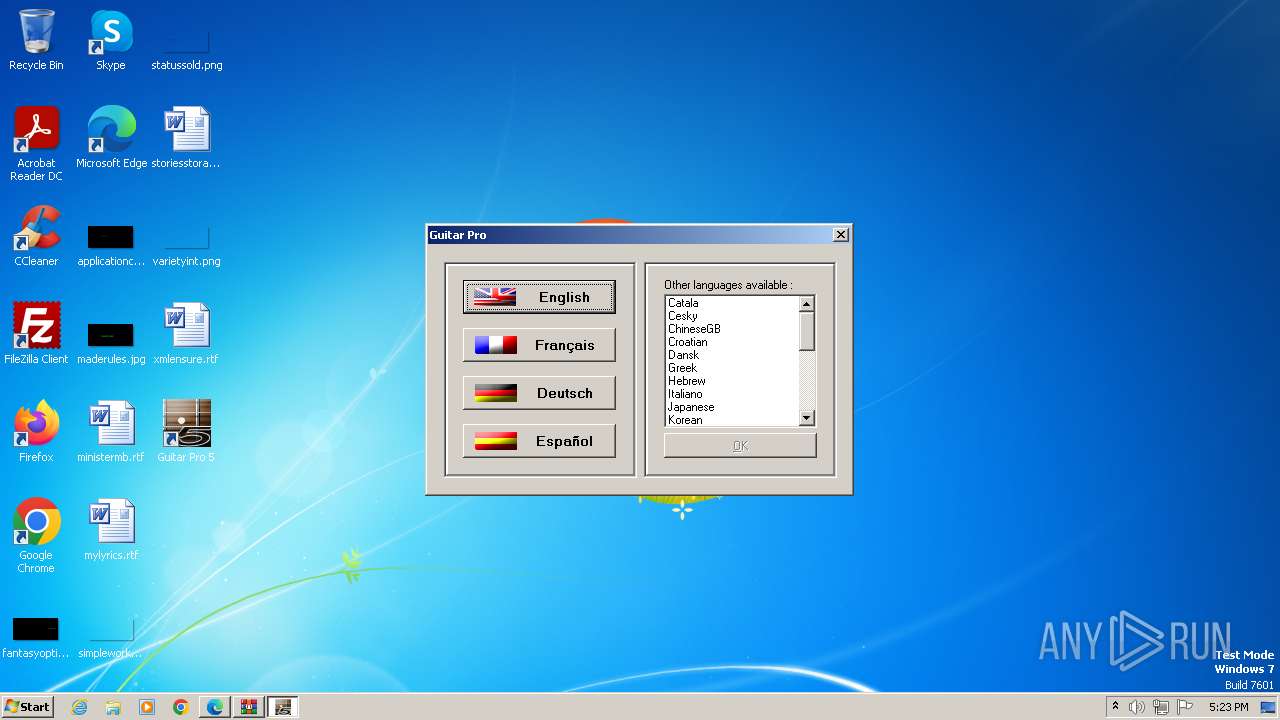Pick Español with the Spanish flag
Viewport: 1280px width, 720px height.
pyautogui.click(x=539, y=441)
